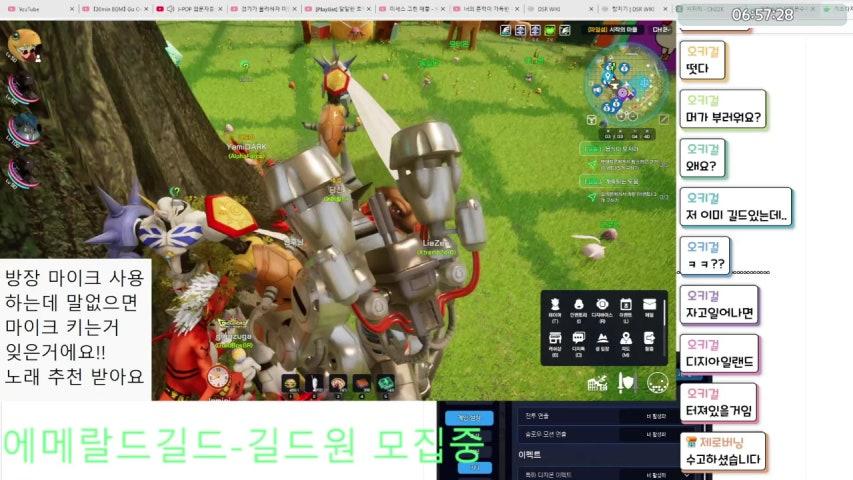Select the fifth buff icon at top
853x480 pixels.
[x=565, y=30]
